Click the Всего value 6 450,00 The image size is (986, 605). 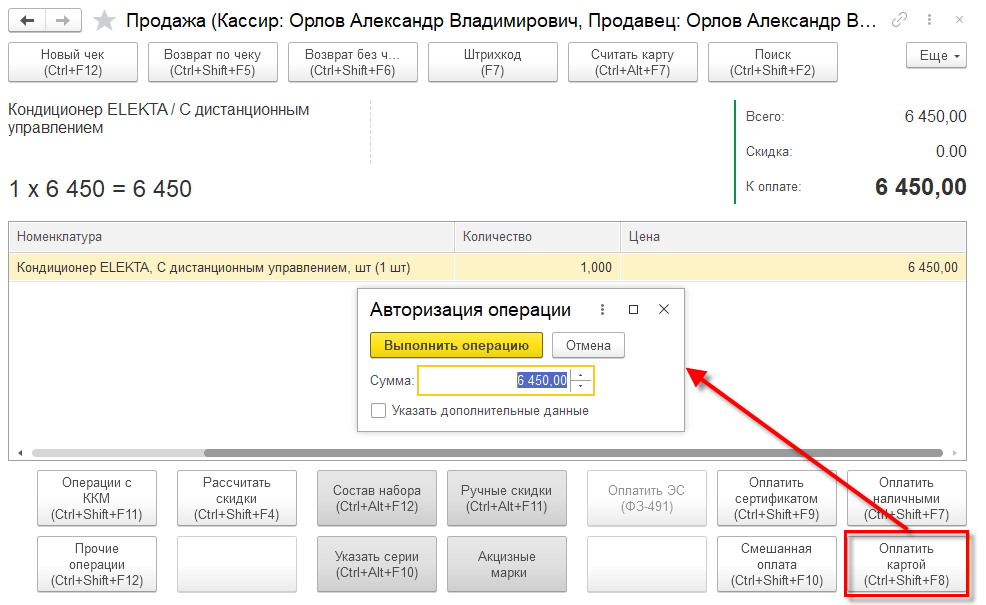tap(935, 116)
